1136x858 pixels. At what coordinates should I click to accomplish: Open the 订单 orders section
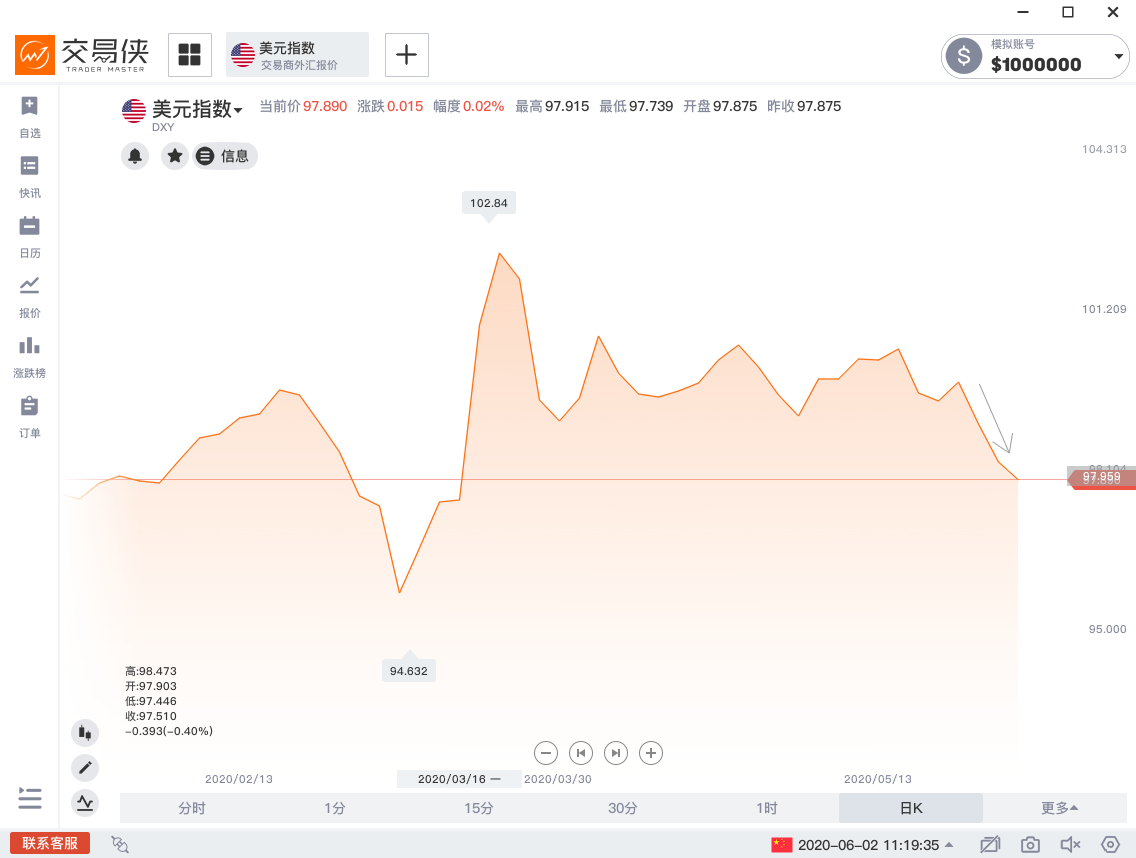(x=30, y=416)
